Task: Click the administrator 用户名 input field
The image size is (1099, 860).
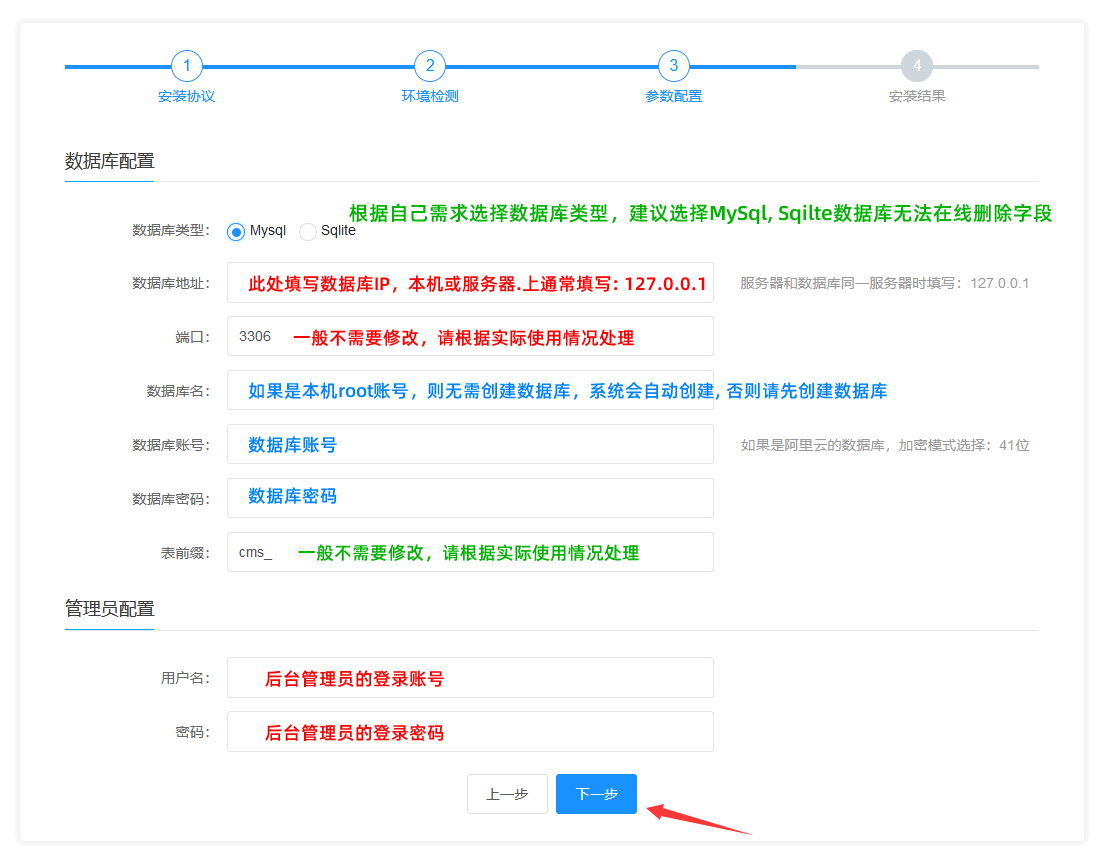Action: (x=470, y=678)
